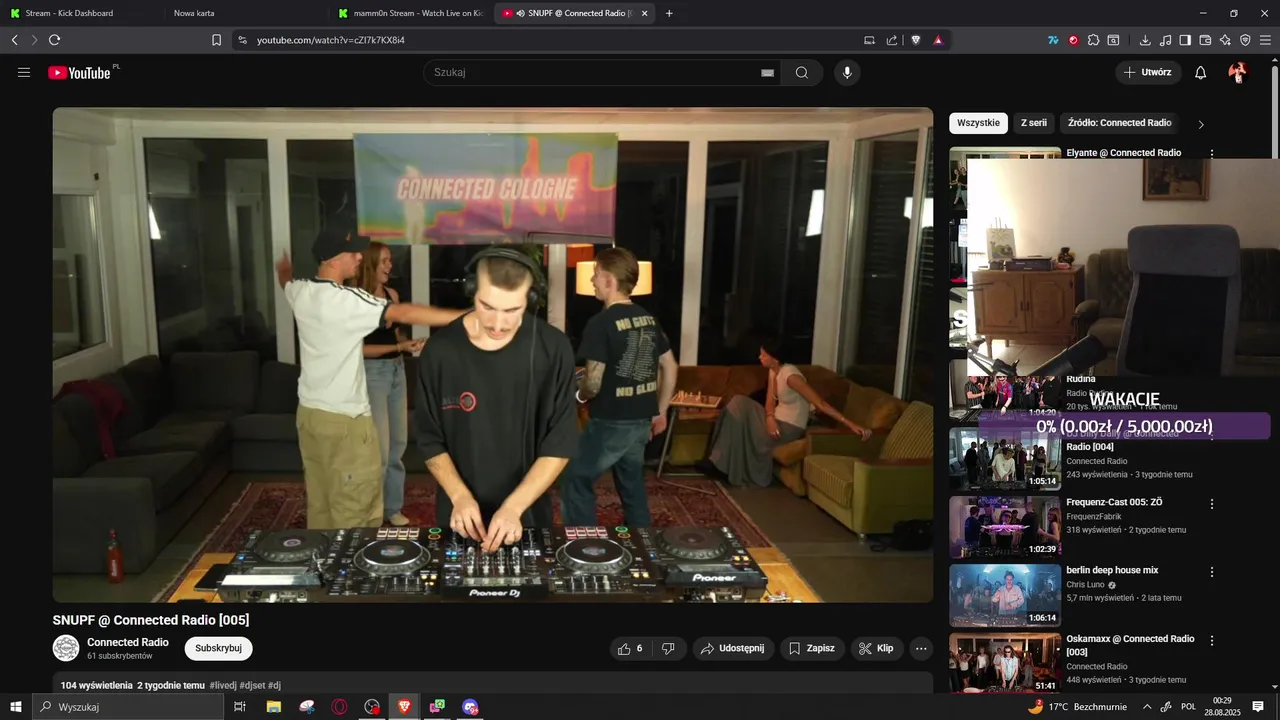This screenshot has height=720, width=1280.
Task: Click the video player area
Action: 493,355
